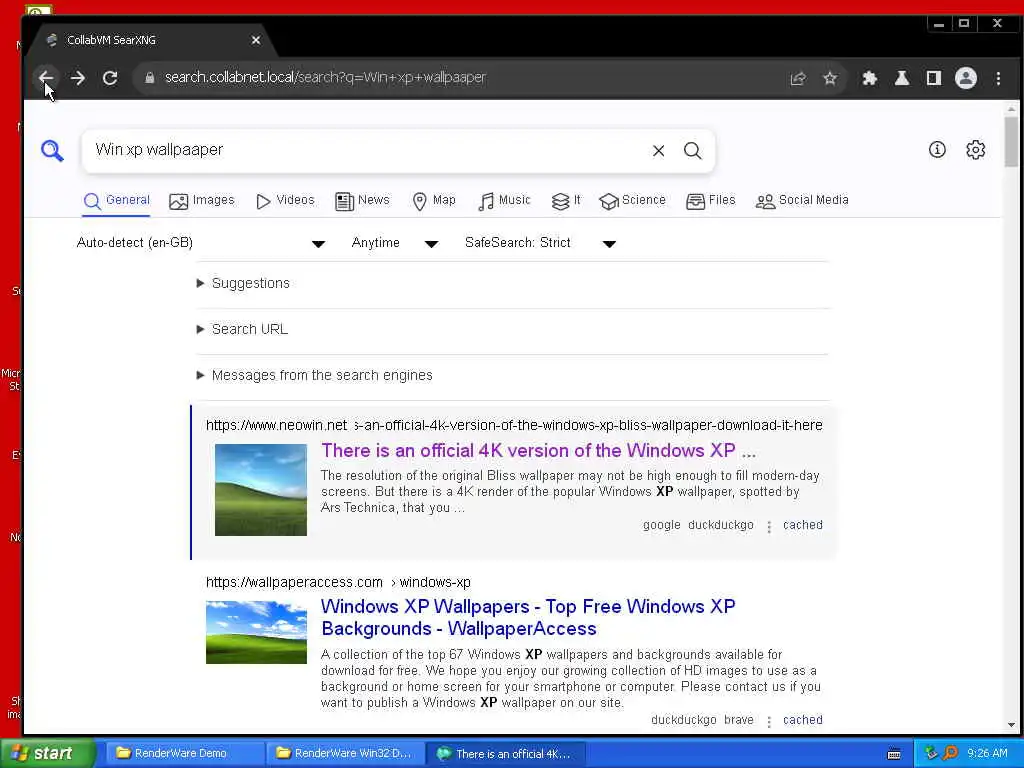Screen dimensions: 1024x768
Task: Switch to the Files tab
Action: pyautogui.click(x=711, y=200)
